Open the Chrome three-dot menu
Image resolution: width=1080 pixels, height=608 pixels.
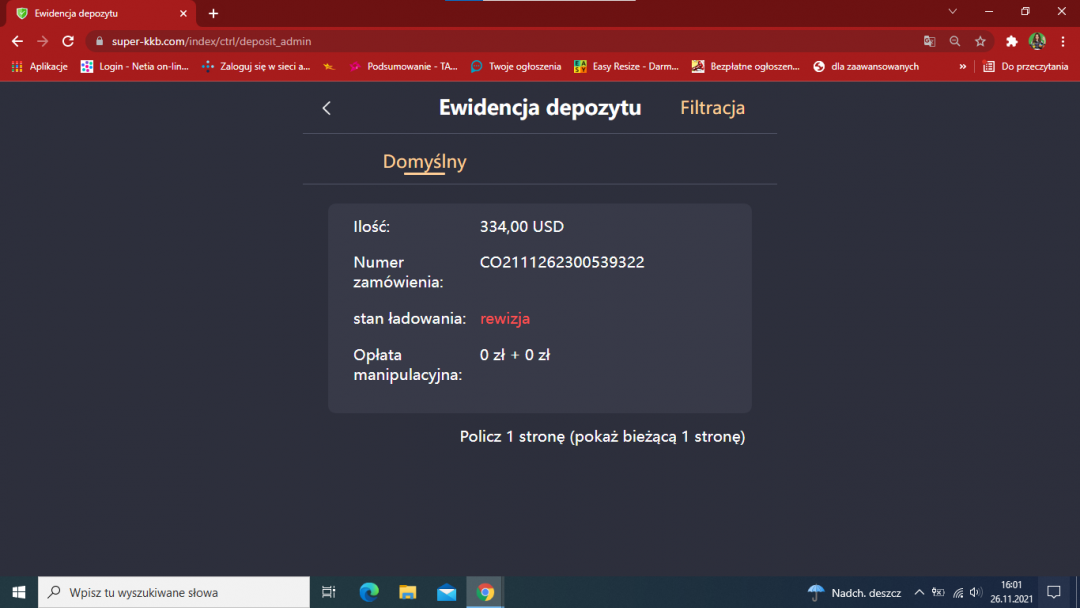pyautogui.click(x=1063, y=42)
